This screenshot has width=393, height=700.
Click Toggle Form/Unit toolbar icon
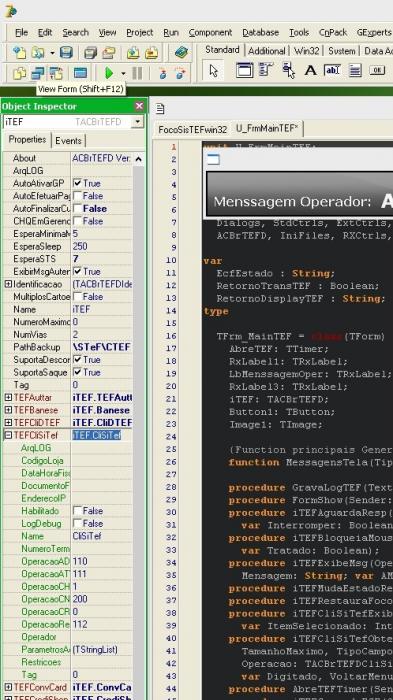[56, 73]
